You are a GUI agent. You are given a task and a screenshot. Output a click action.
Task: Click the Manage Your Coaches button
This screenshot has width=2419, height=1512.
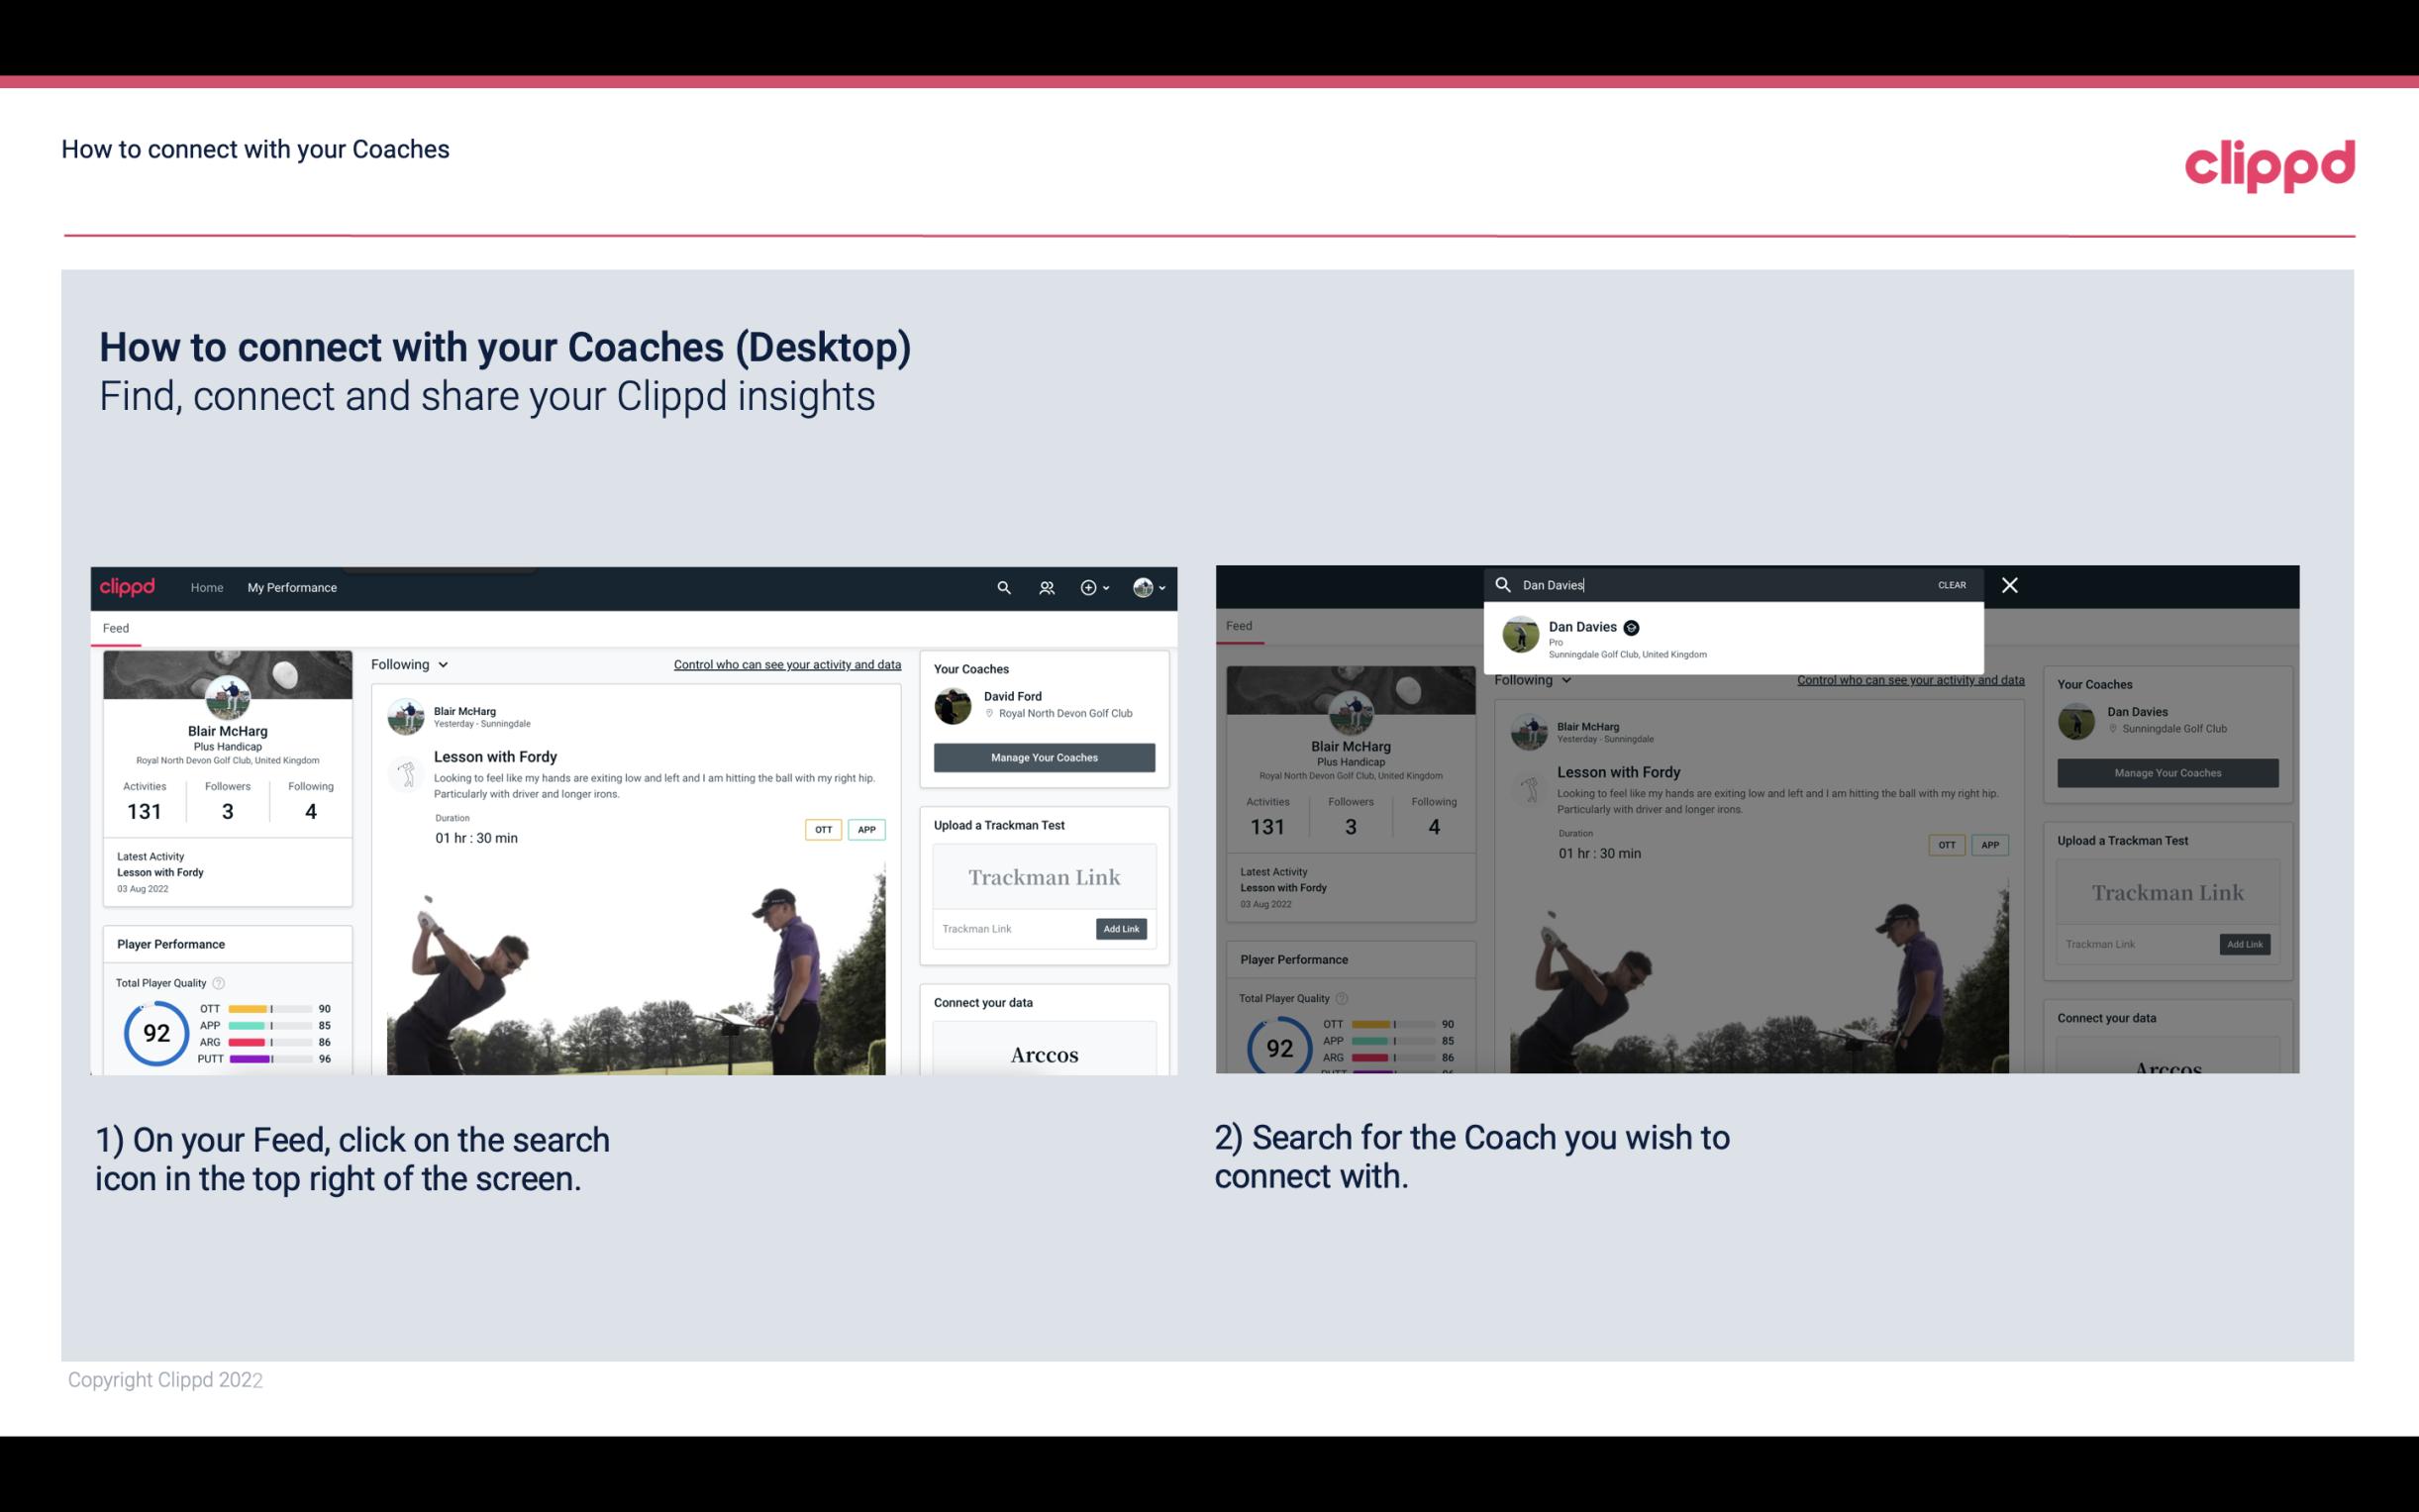(1042, 756)
